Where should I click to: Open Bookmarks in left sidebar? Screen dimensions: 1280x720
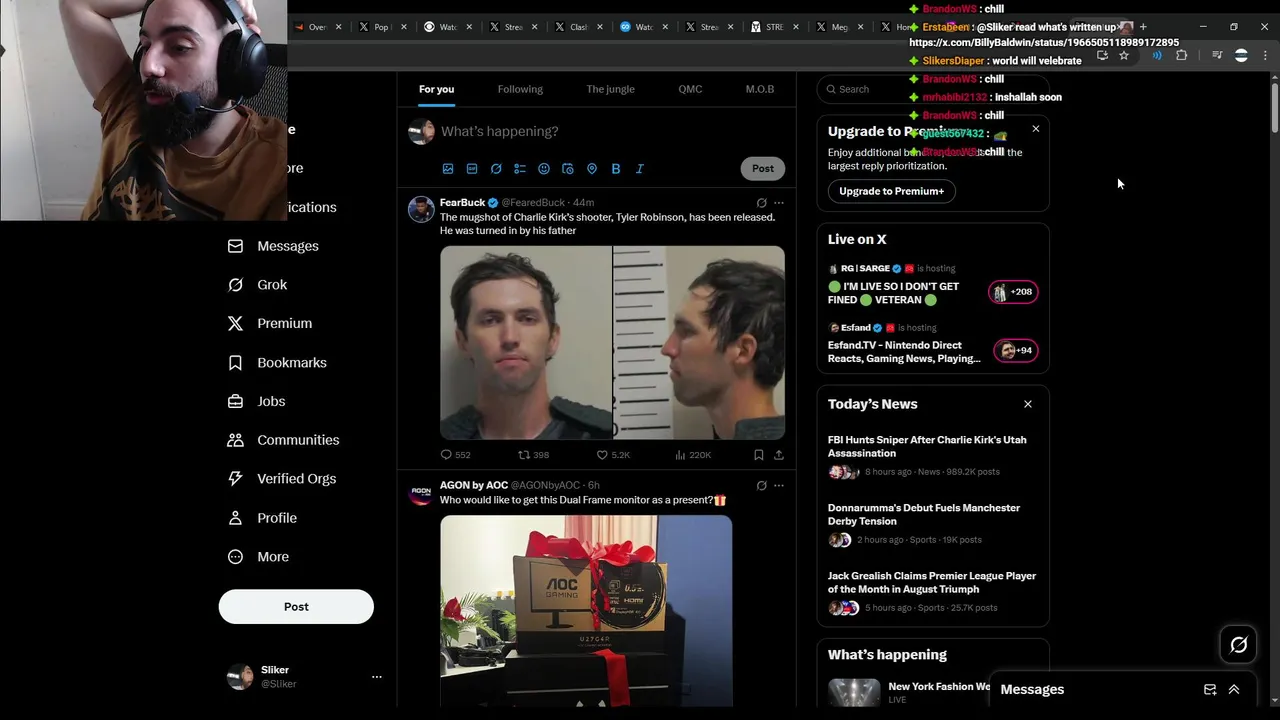coord(277,363)
